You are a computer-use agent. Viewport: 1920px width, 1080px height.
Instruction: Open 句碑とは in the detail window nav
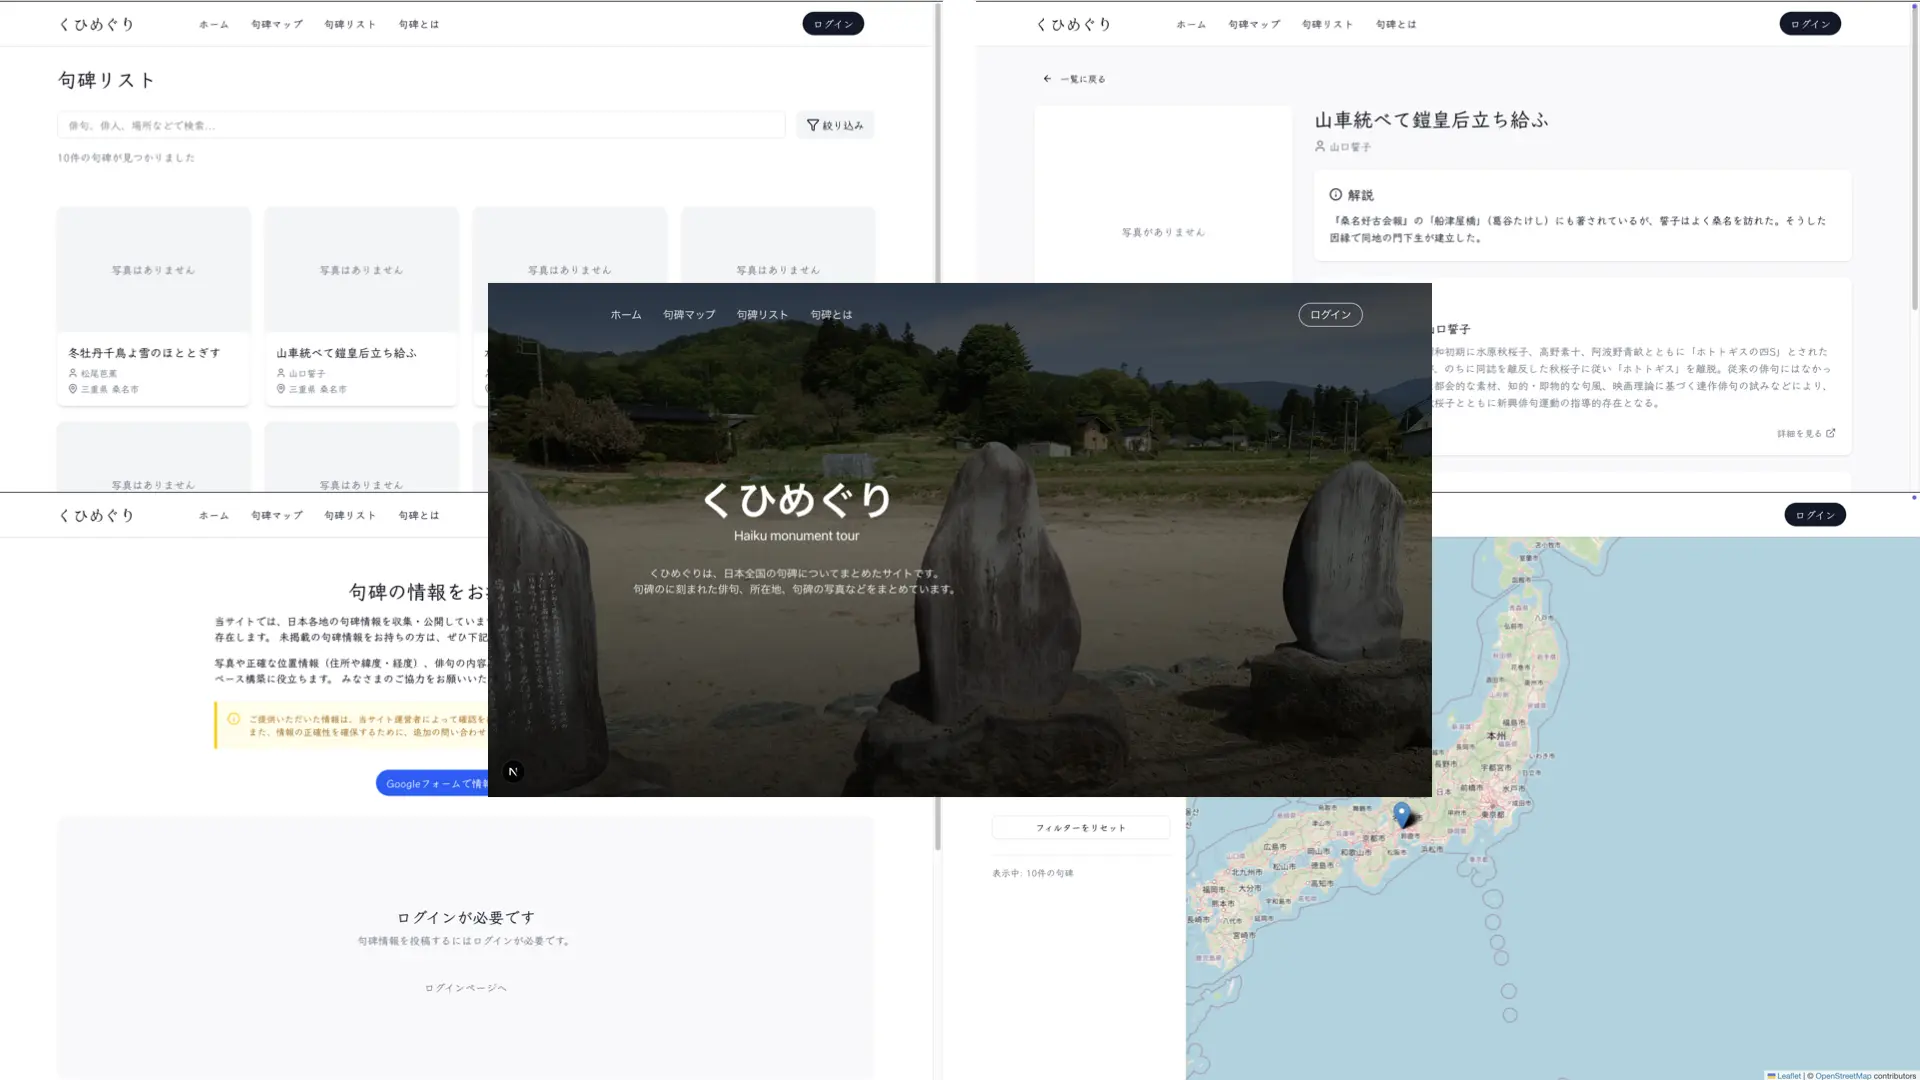pyautogui.click(x=1396, y=24)
